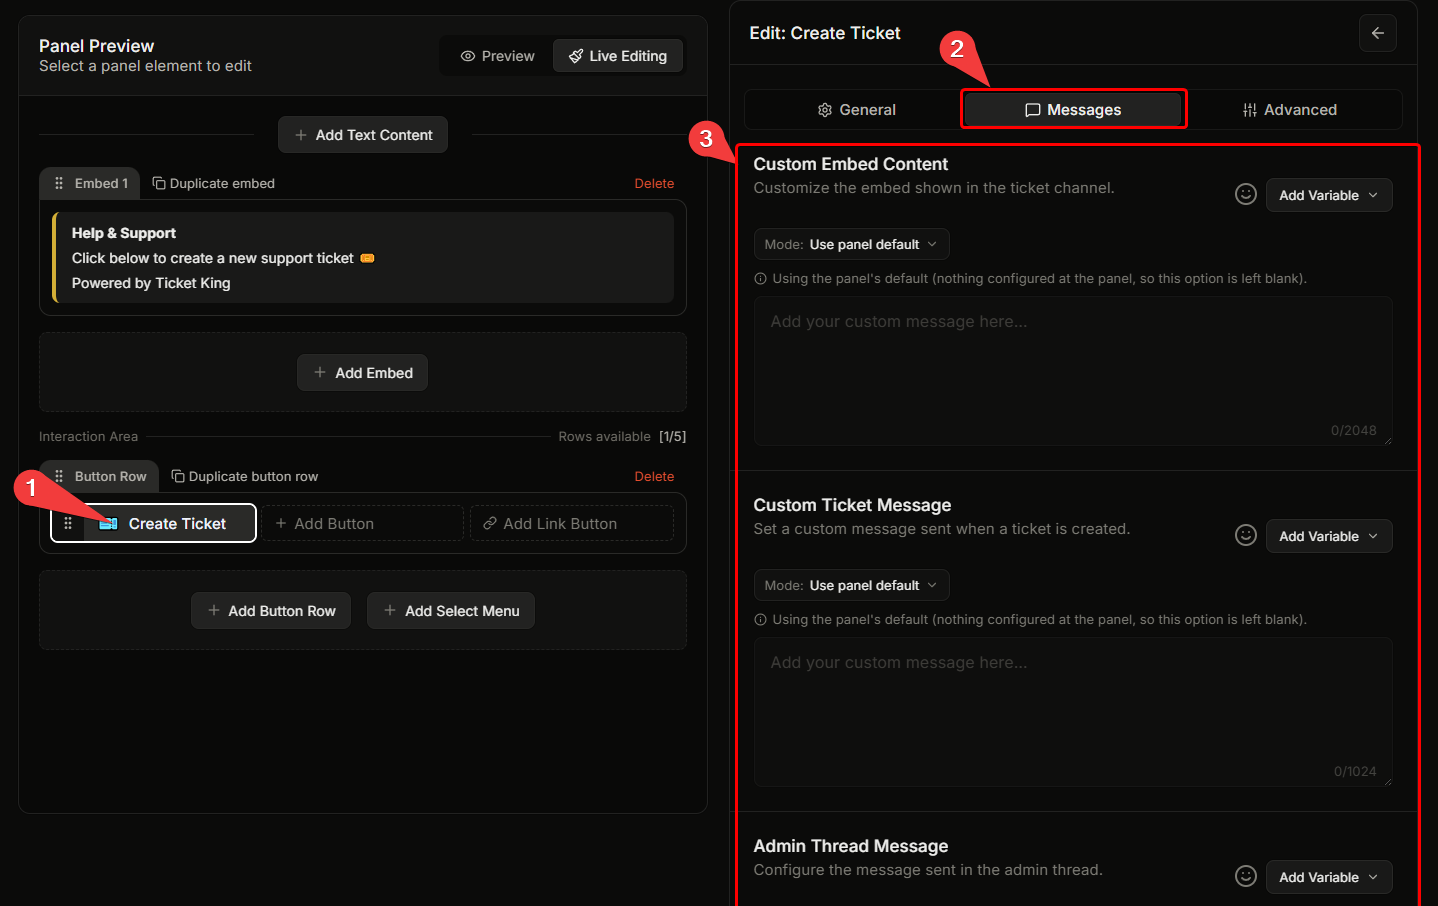Delete the Button Row
This screenshot has width=1438, height=906.
tap(654, 476)
